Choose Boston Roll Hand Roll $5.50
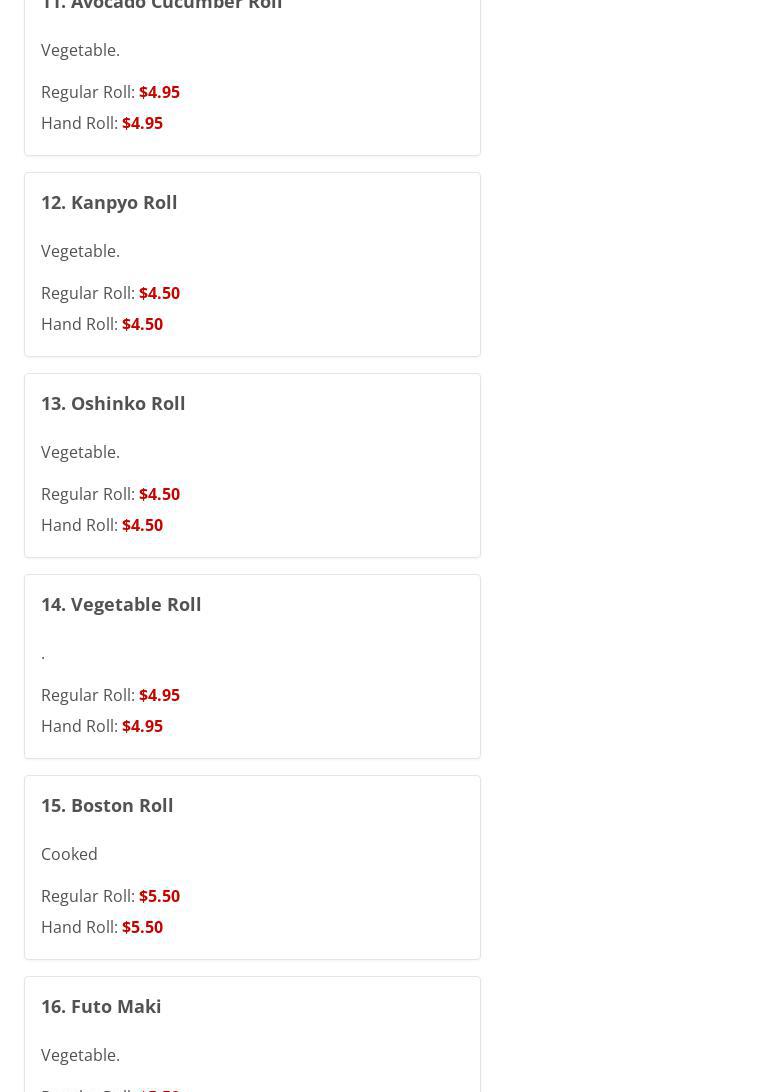This screenshot has width=770, height=1092. [142, 927]
